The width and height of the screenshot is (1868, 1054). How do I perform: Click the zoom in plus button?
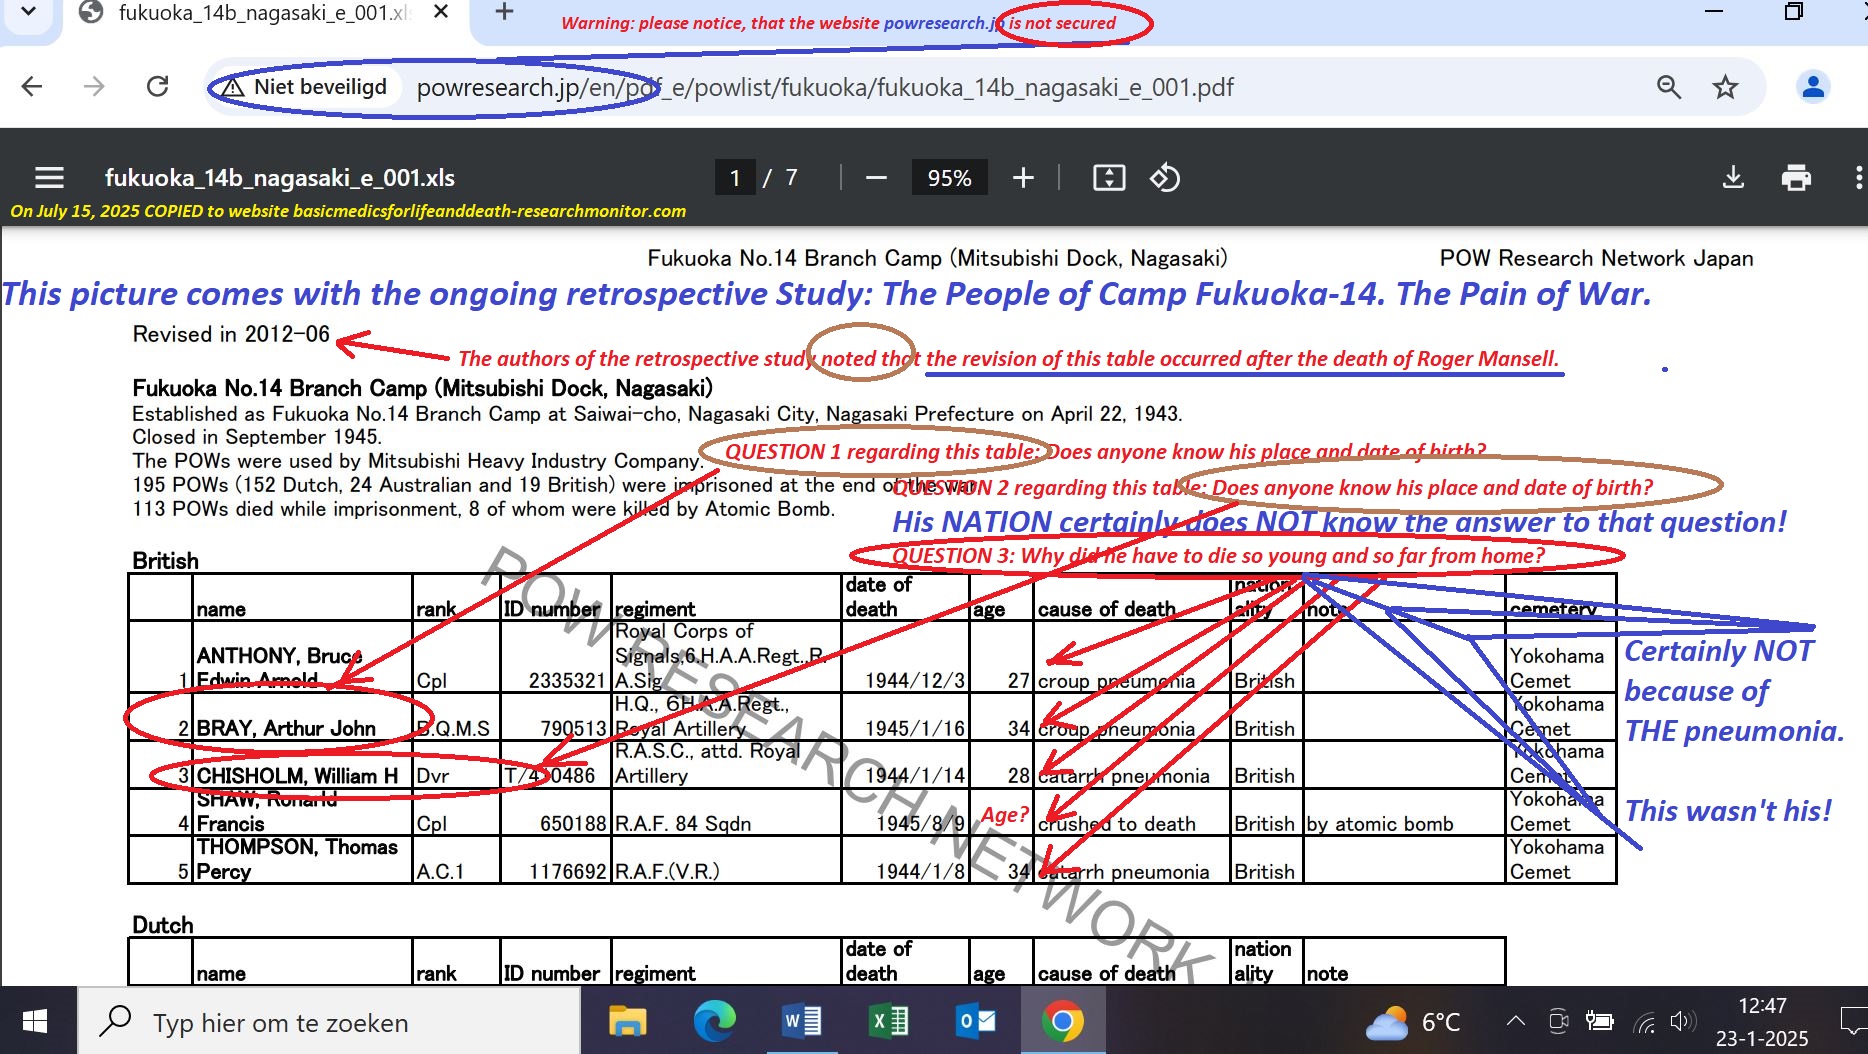(1023, 178)
